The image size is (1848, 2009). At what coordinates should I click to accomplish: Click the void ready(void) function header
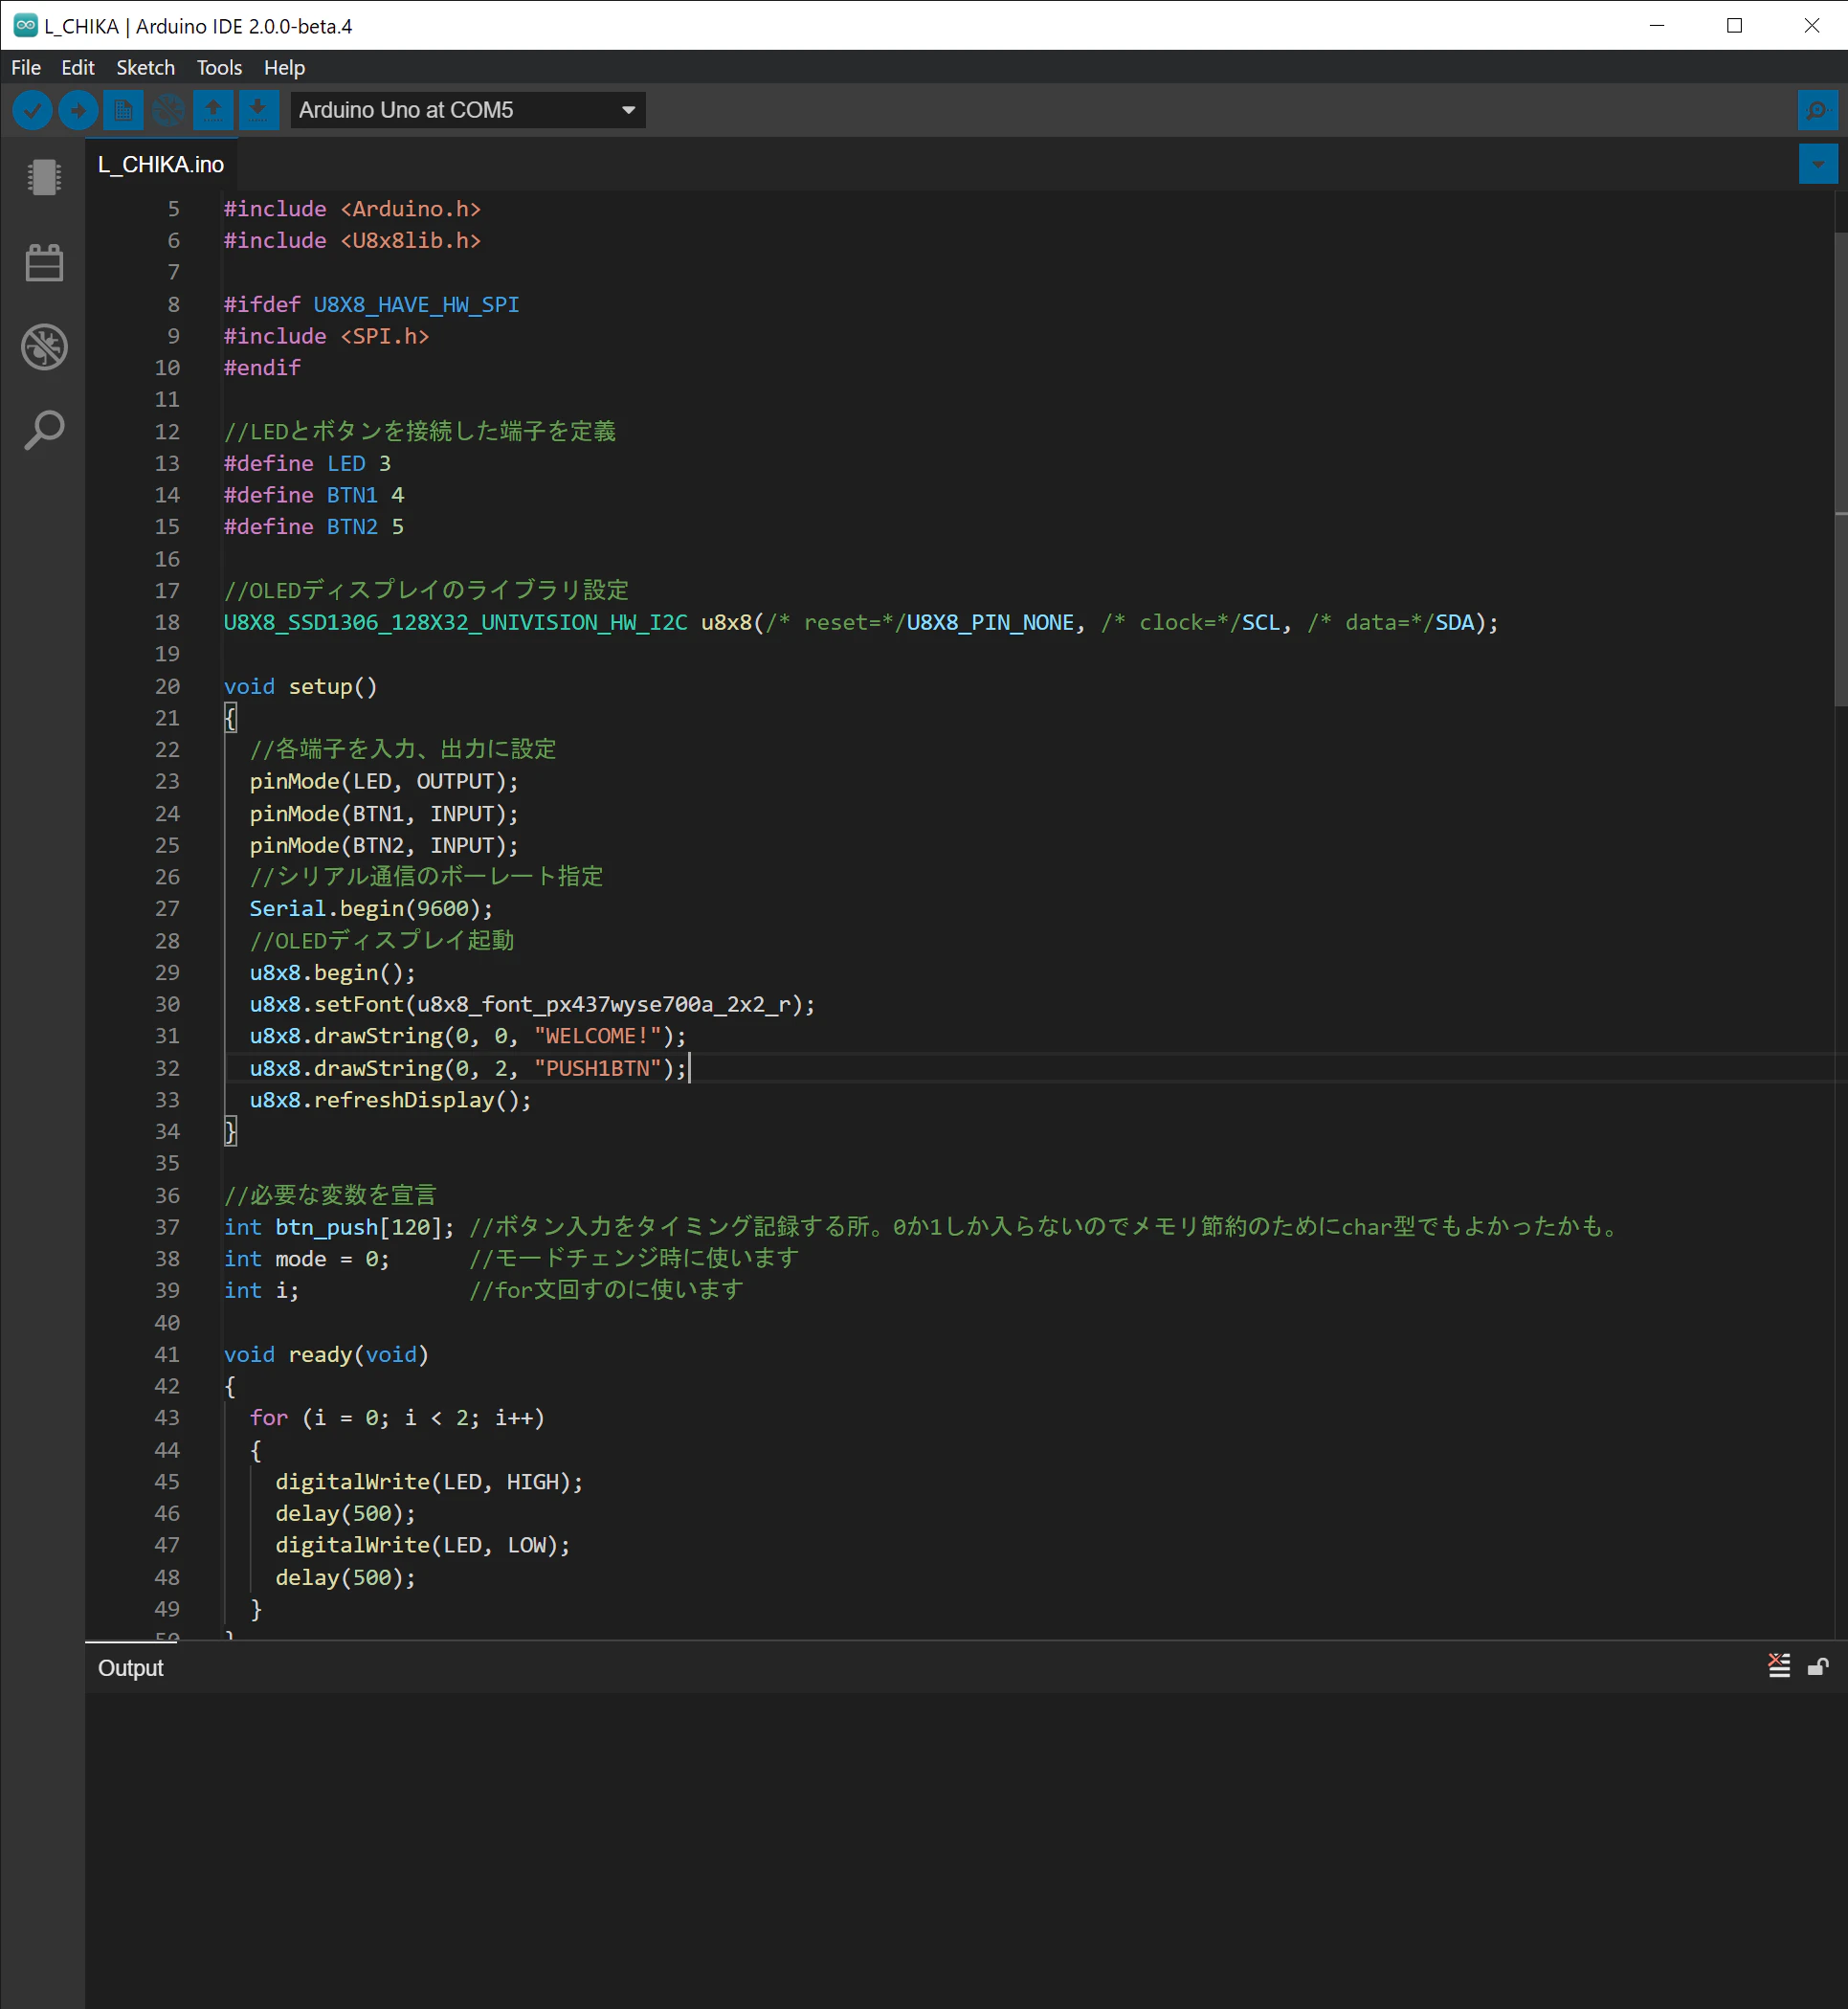(326, 1354)
